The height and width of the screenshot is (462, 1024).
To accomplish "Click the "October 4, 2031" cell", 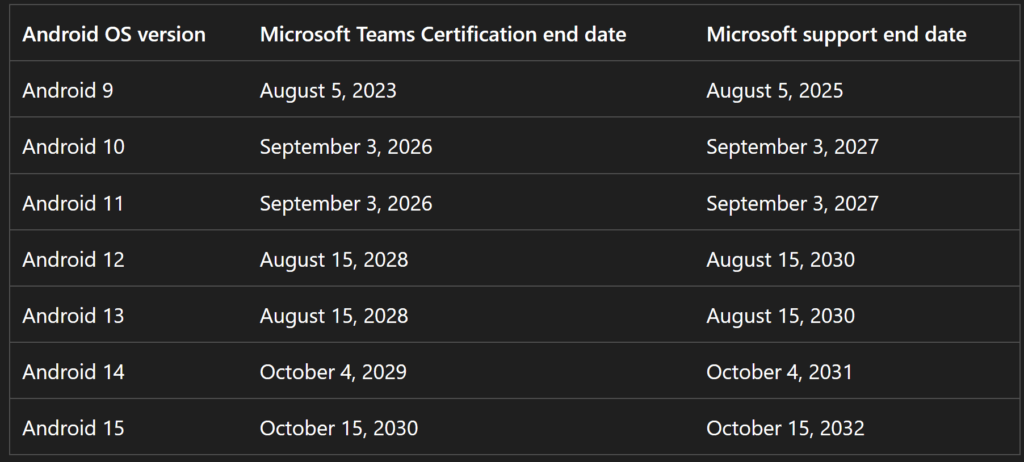I will pyautogui.click(x=779, y=372).
